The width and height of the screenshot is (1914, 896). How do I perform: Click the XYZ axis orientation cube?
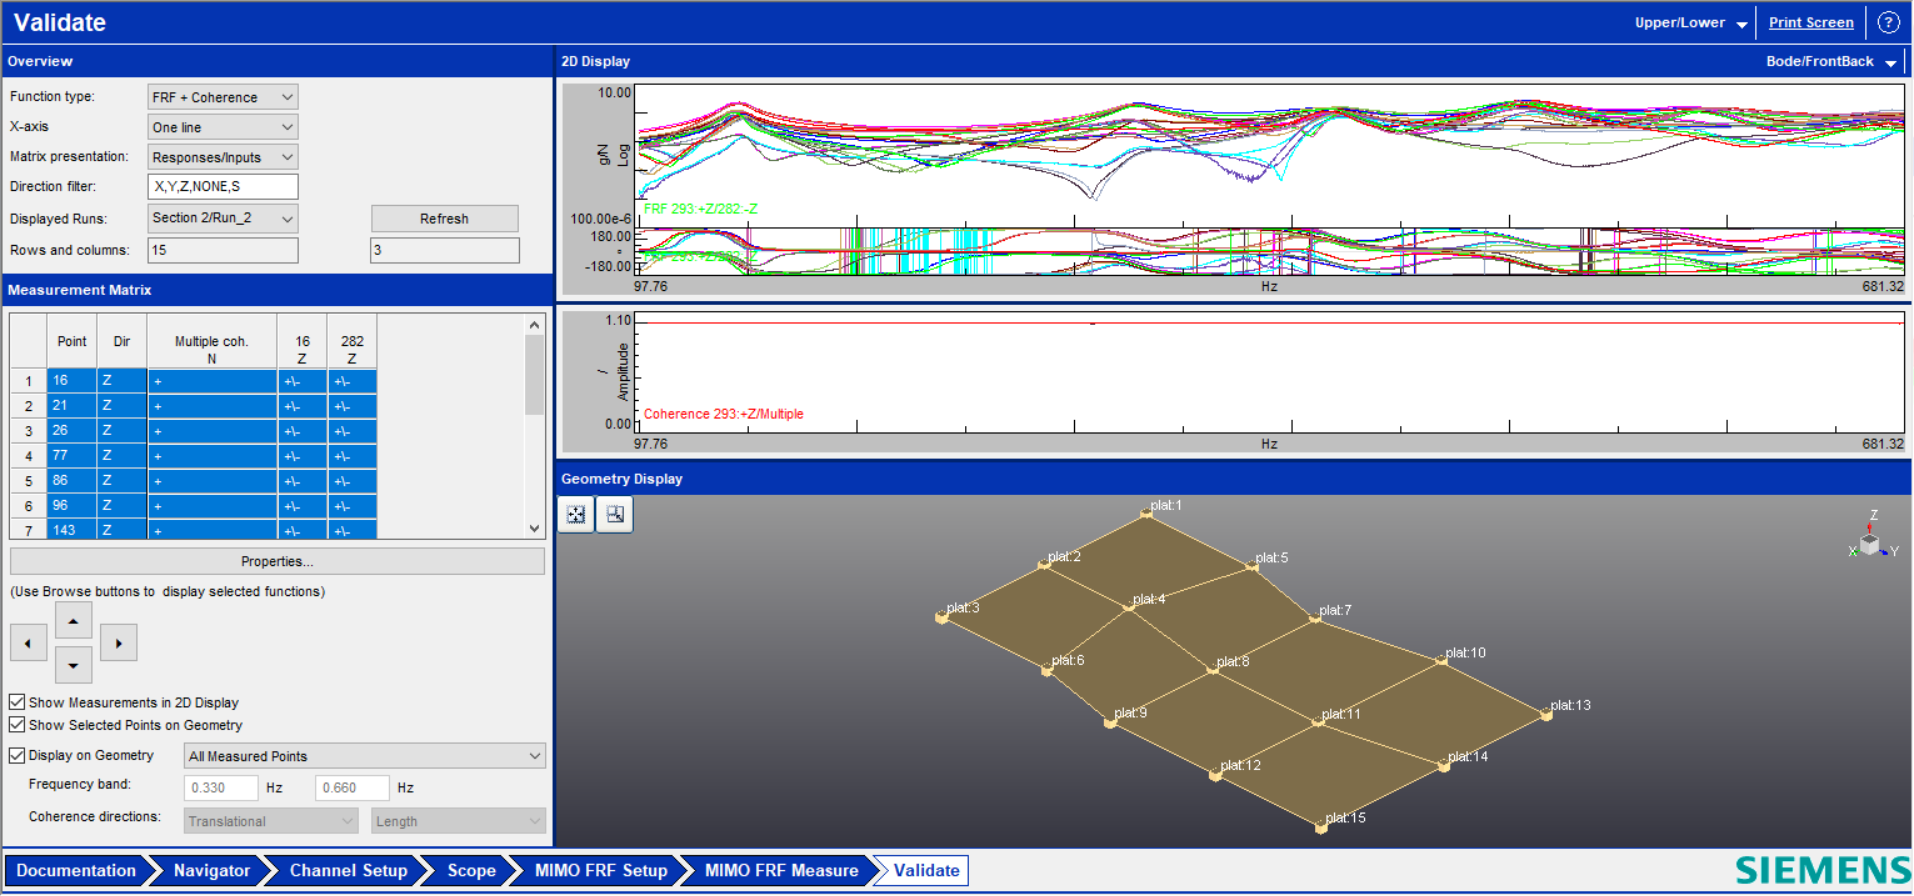[x=1869, y=543]
